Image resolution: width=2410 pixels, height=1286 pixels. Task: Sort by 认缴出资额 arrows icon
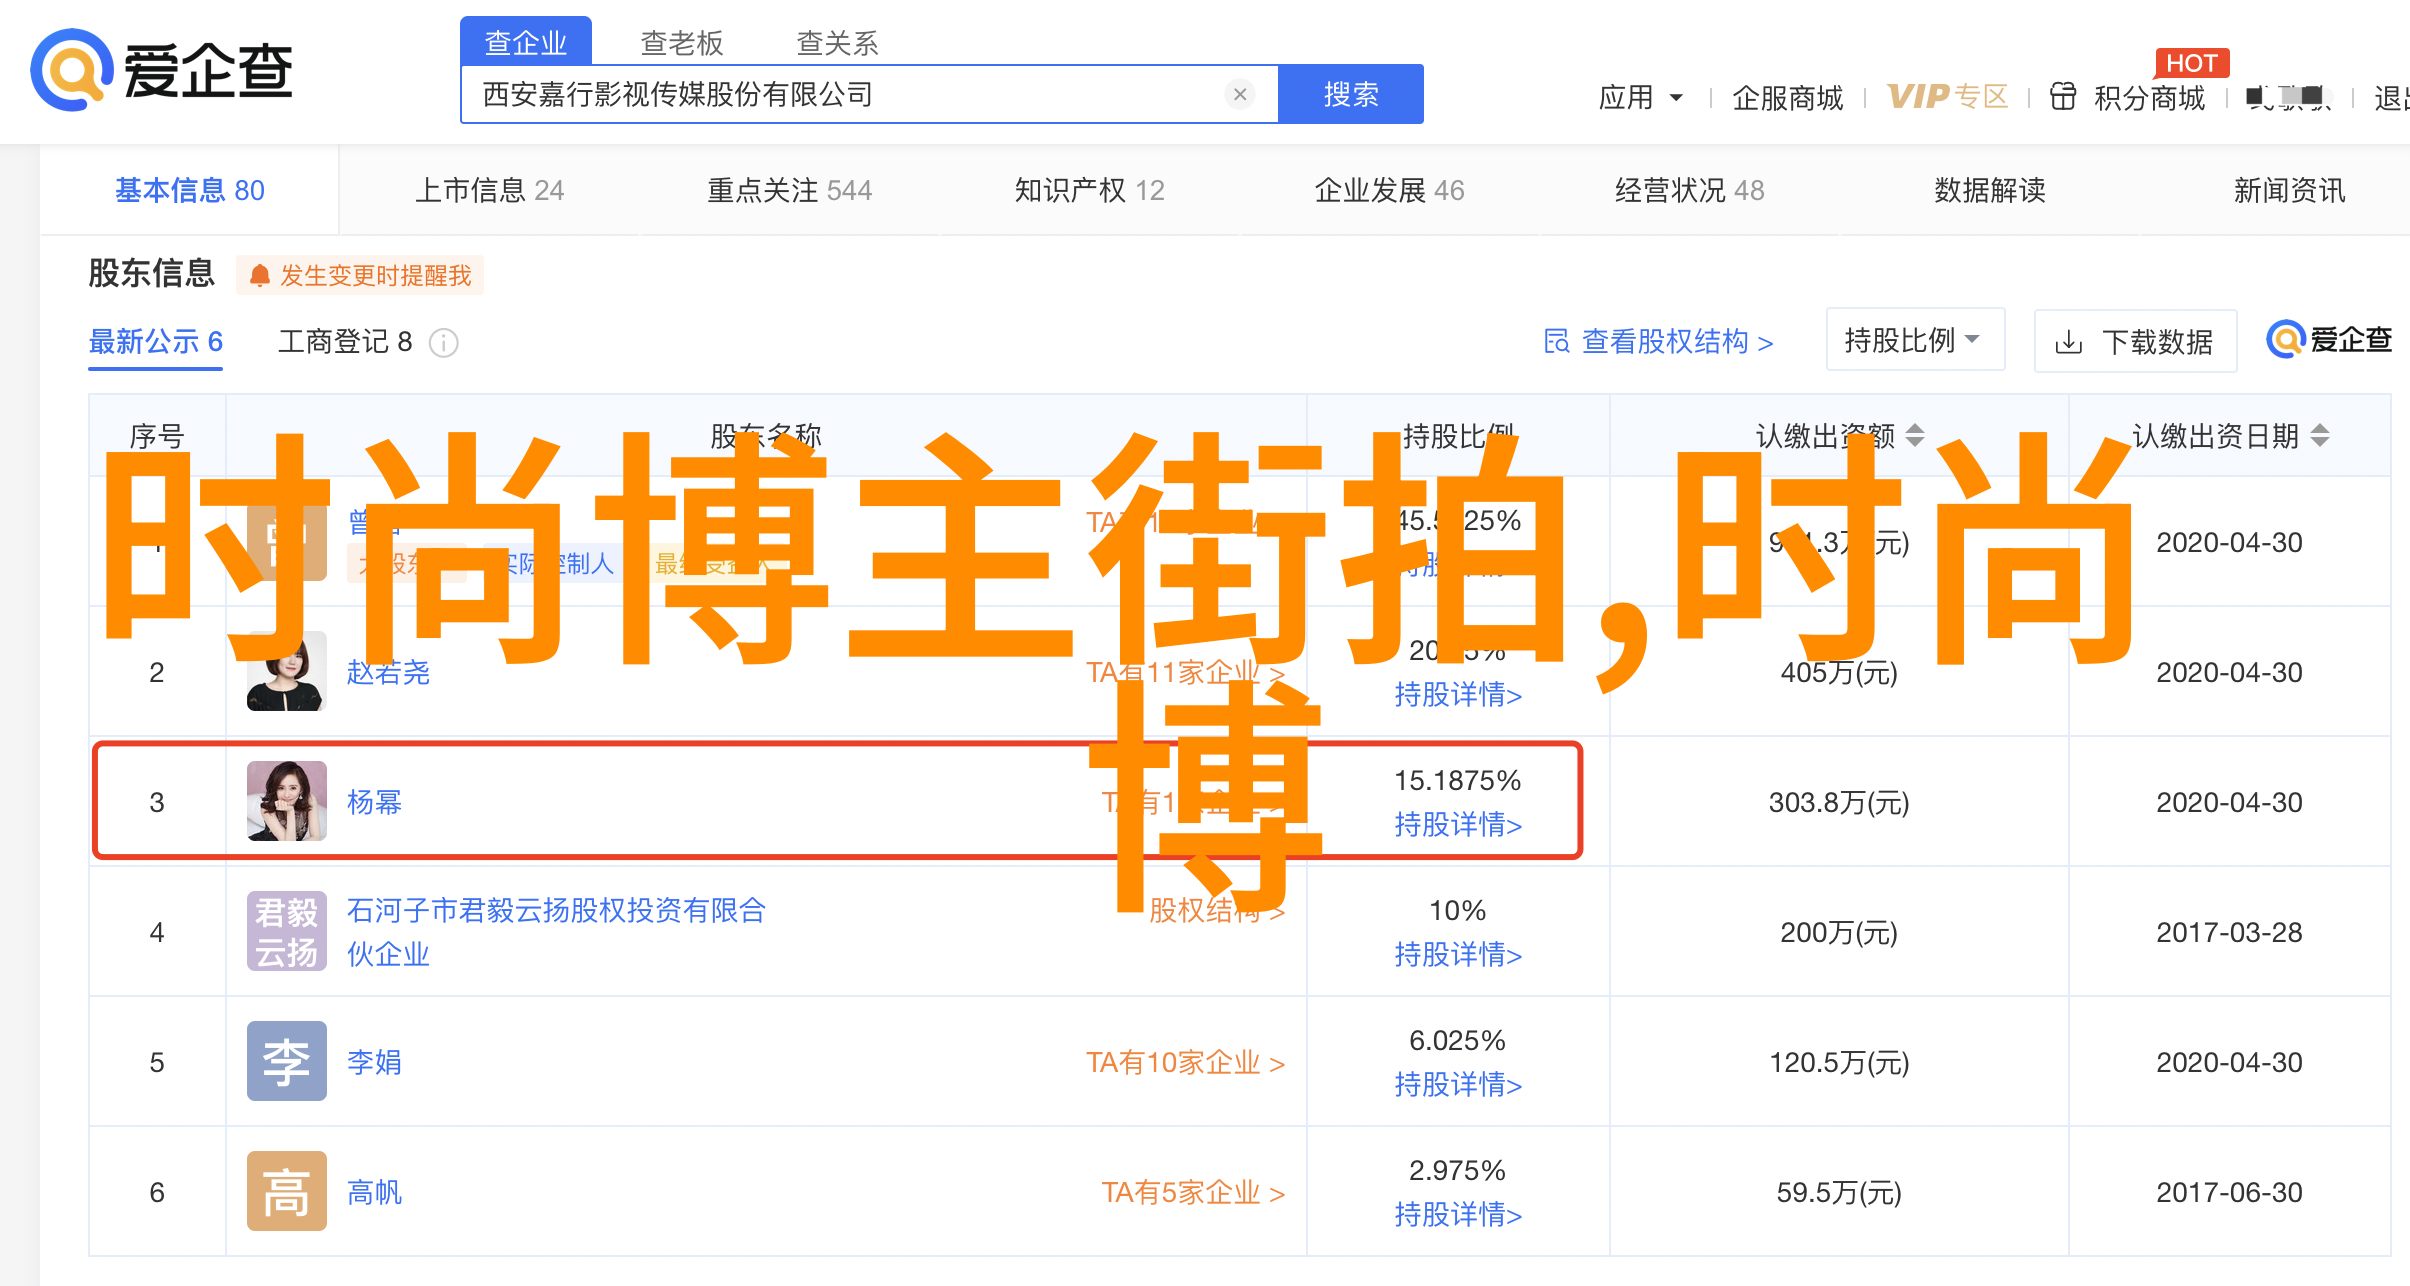click(1915, 435)
